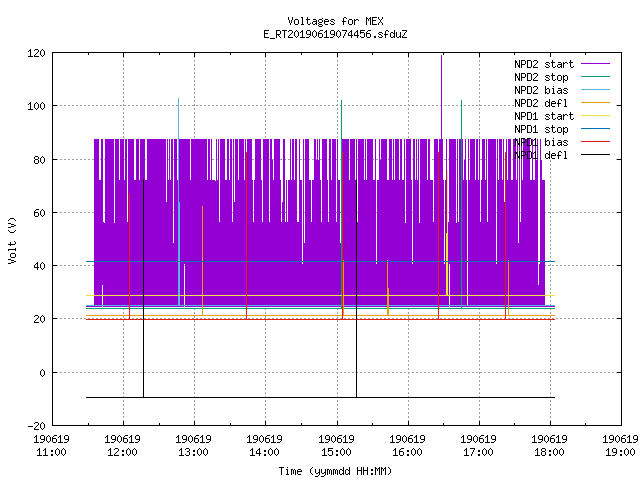Click the 'NPD1 stop' legend label
The image size is (640, 480).
pyautogui.click(x=541, y=129)
